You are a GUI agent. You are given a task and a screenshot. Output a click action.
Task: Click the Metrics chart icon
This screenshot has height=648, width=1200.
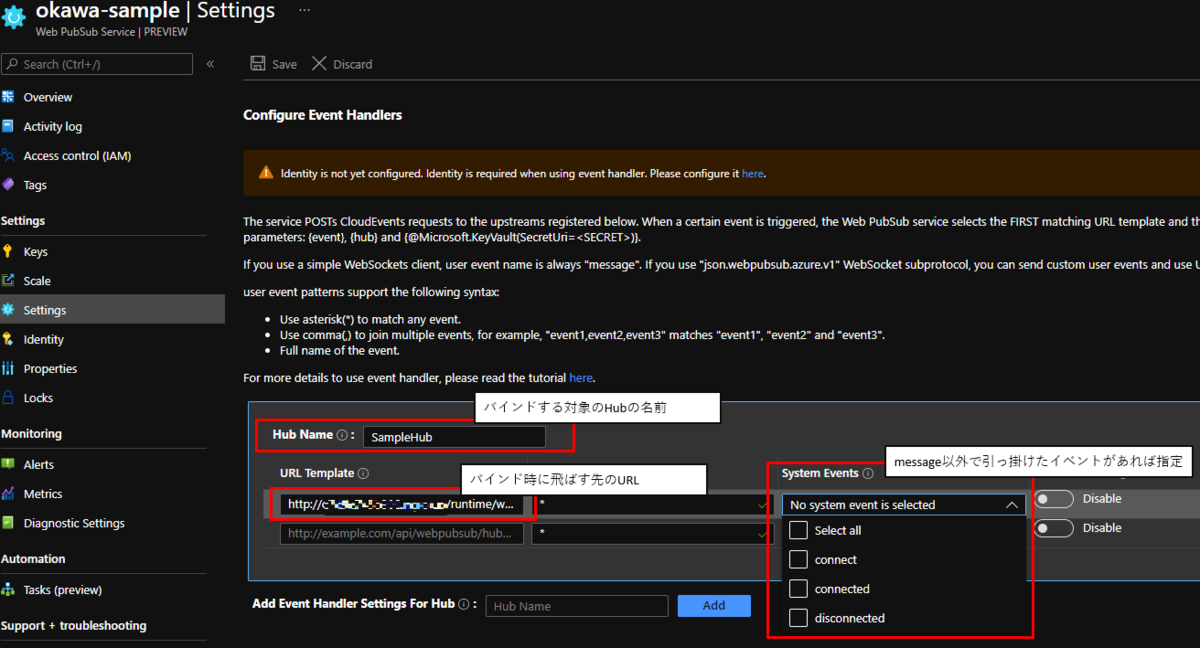(x=9, y=493)
